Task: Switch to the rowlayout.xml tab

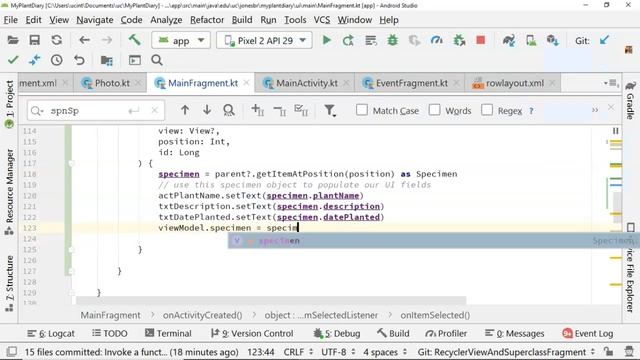Action: [514, 83]
